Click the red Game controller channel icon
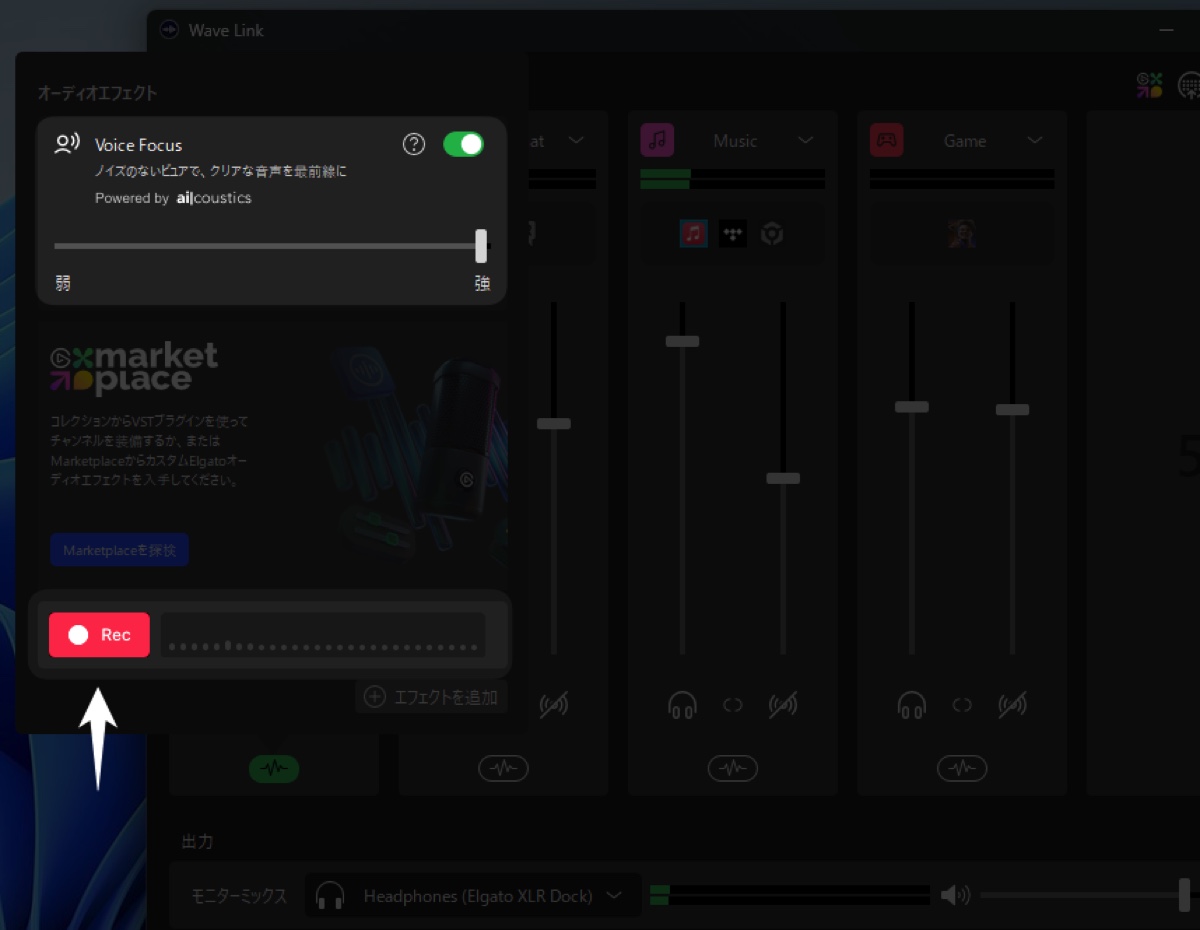Image resolution: width=1200 pixels, height=930 pixels. [x=886, y=140]
